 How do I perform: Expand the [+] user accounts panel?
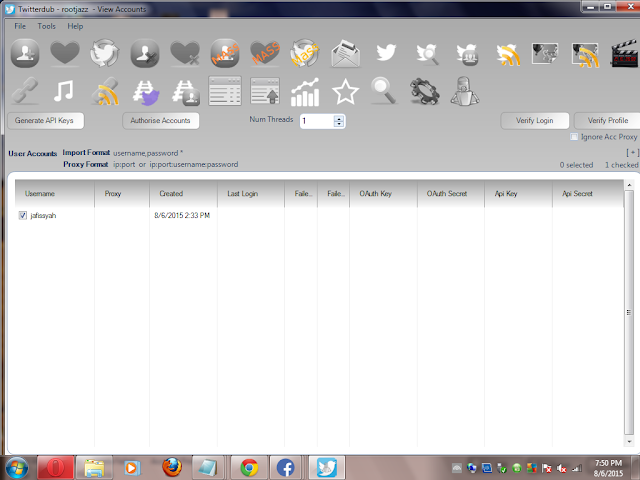coord(633,153)
